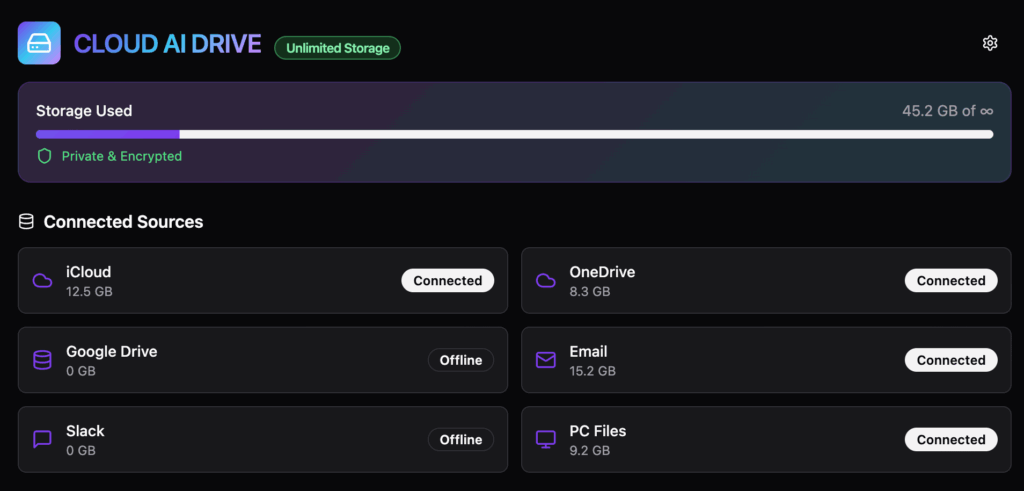Click the green shield encryption icon
Screen dimensions: 1024x491
(44, 156)
